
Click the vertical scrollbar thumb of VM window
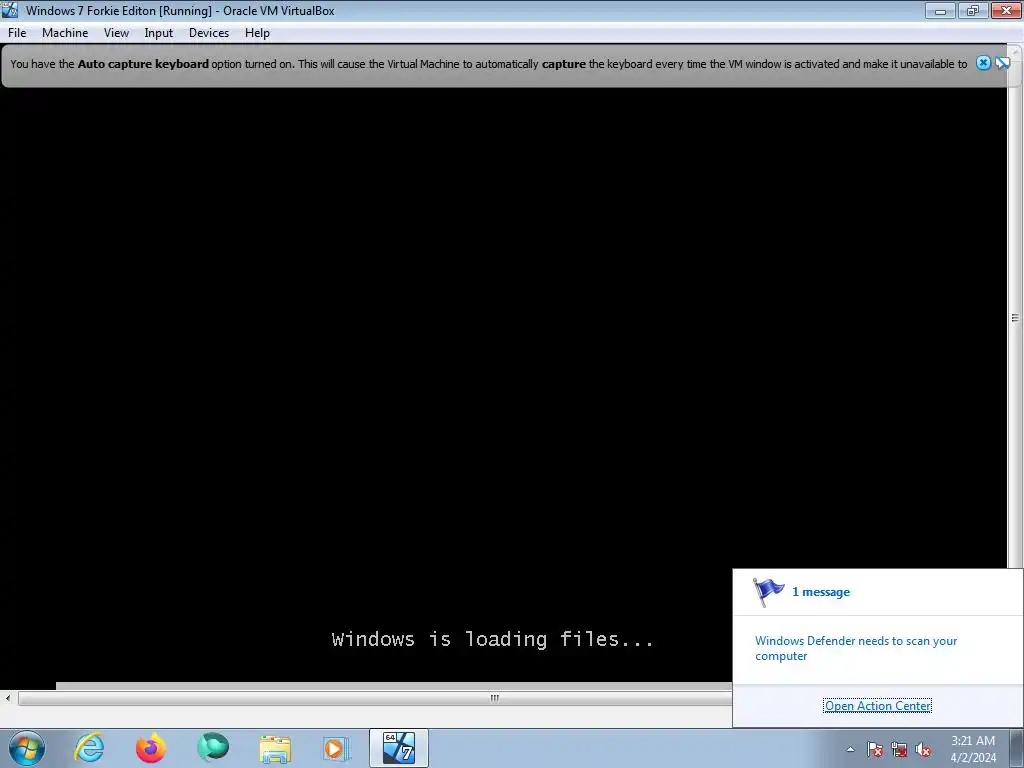point(1015,318)
